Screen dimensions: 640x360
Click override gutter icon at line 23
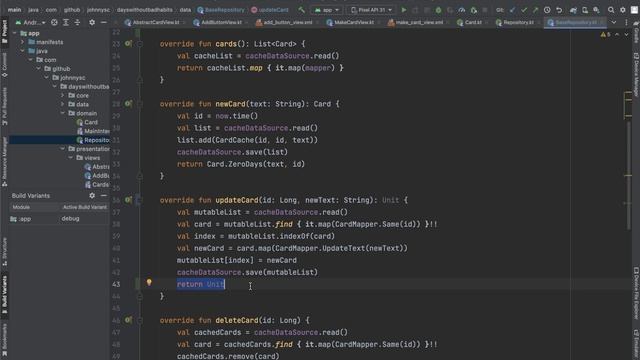point(128,43)
